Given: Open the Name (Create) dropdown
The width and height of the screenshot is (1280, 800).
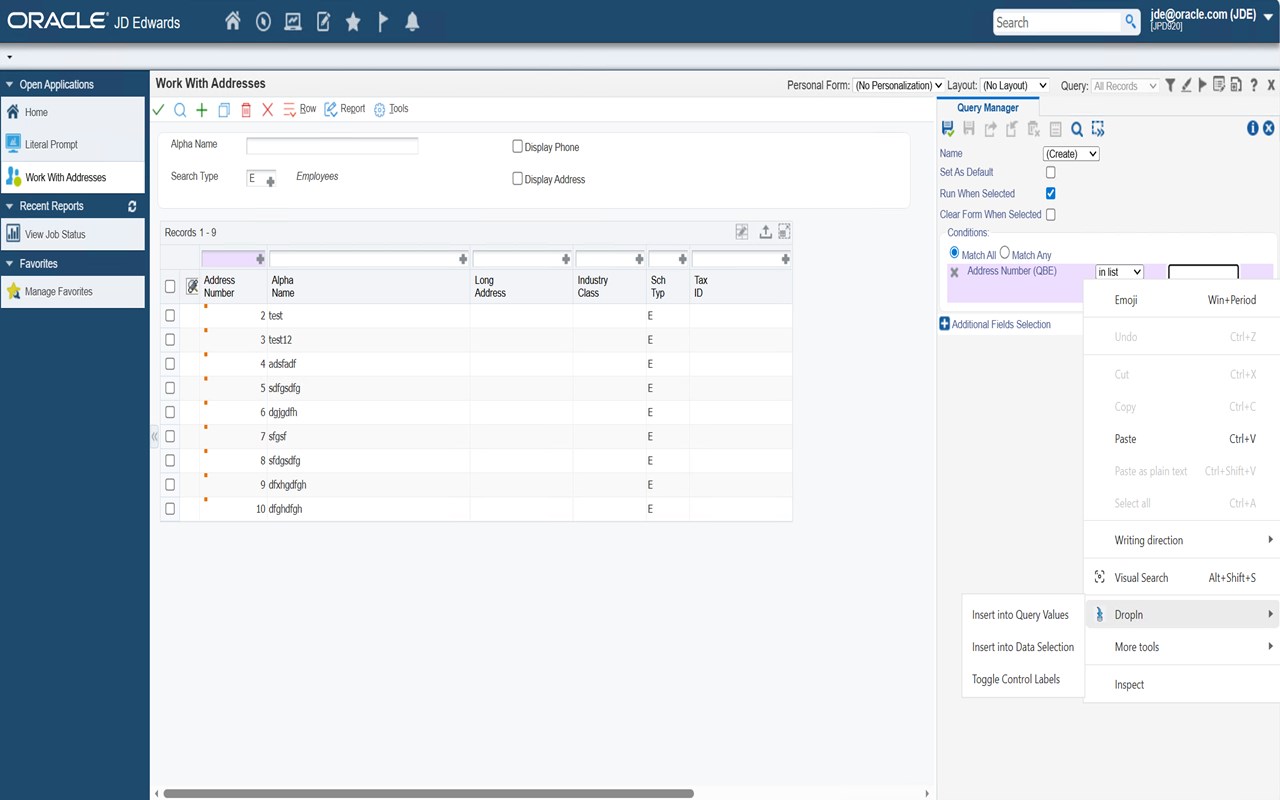Looking at the screenshot, I should (x=1071, y=154).
